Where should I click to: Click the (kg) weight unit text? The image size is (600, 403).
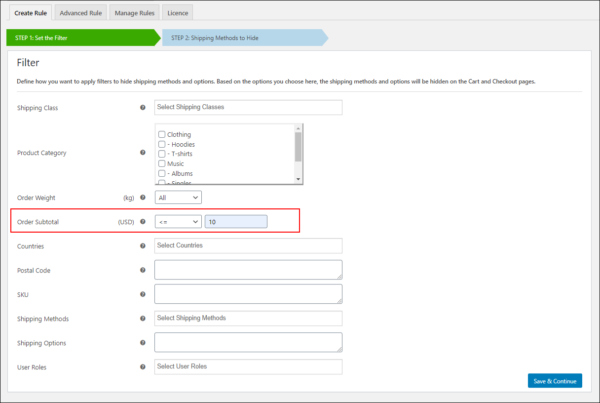coord(129,198)
